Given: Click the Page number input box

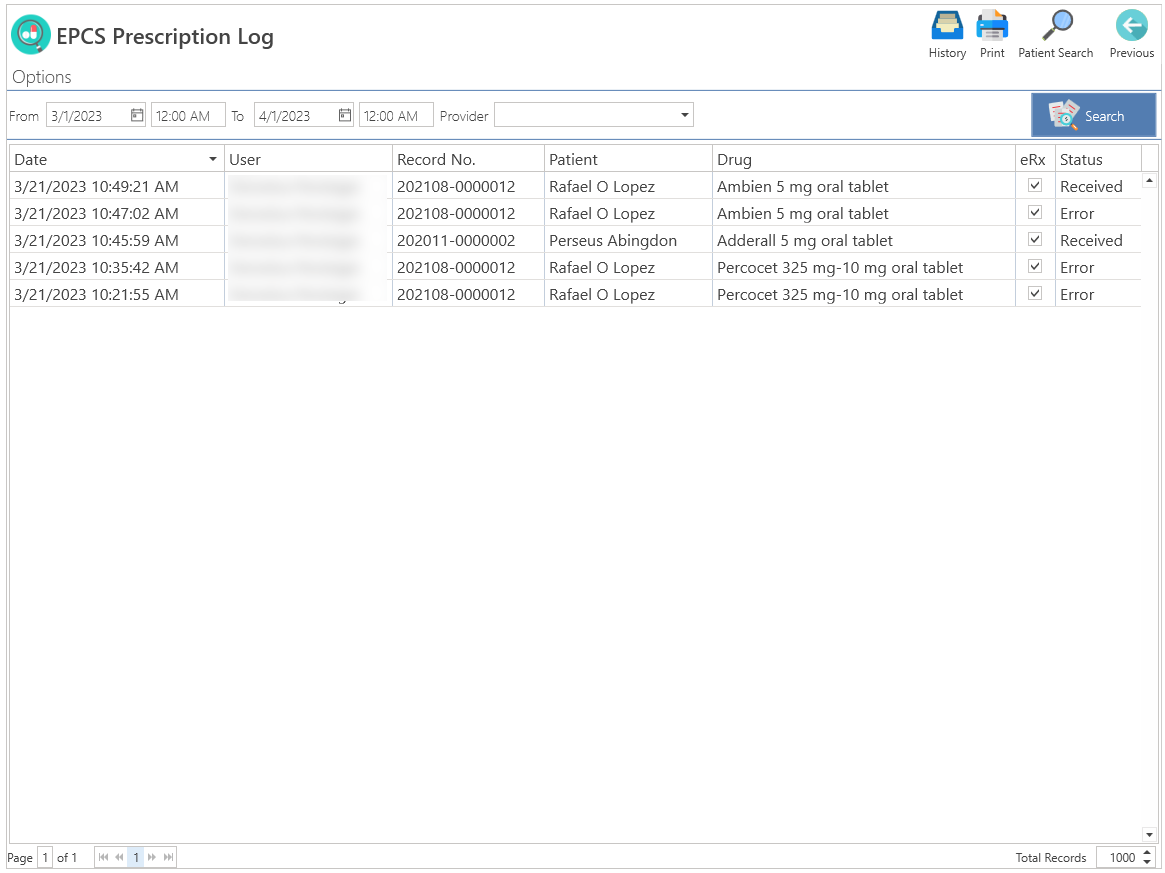Looking at the screenshot, I should 45,857.
